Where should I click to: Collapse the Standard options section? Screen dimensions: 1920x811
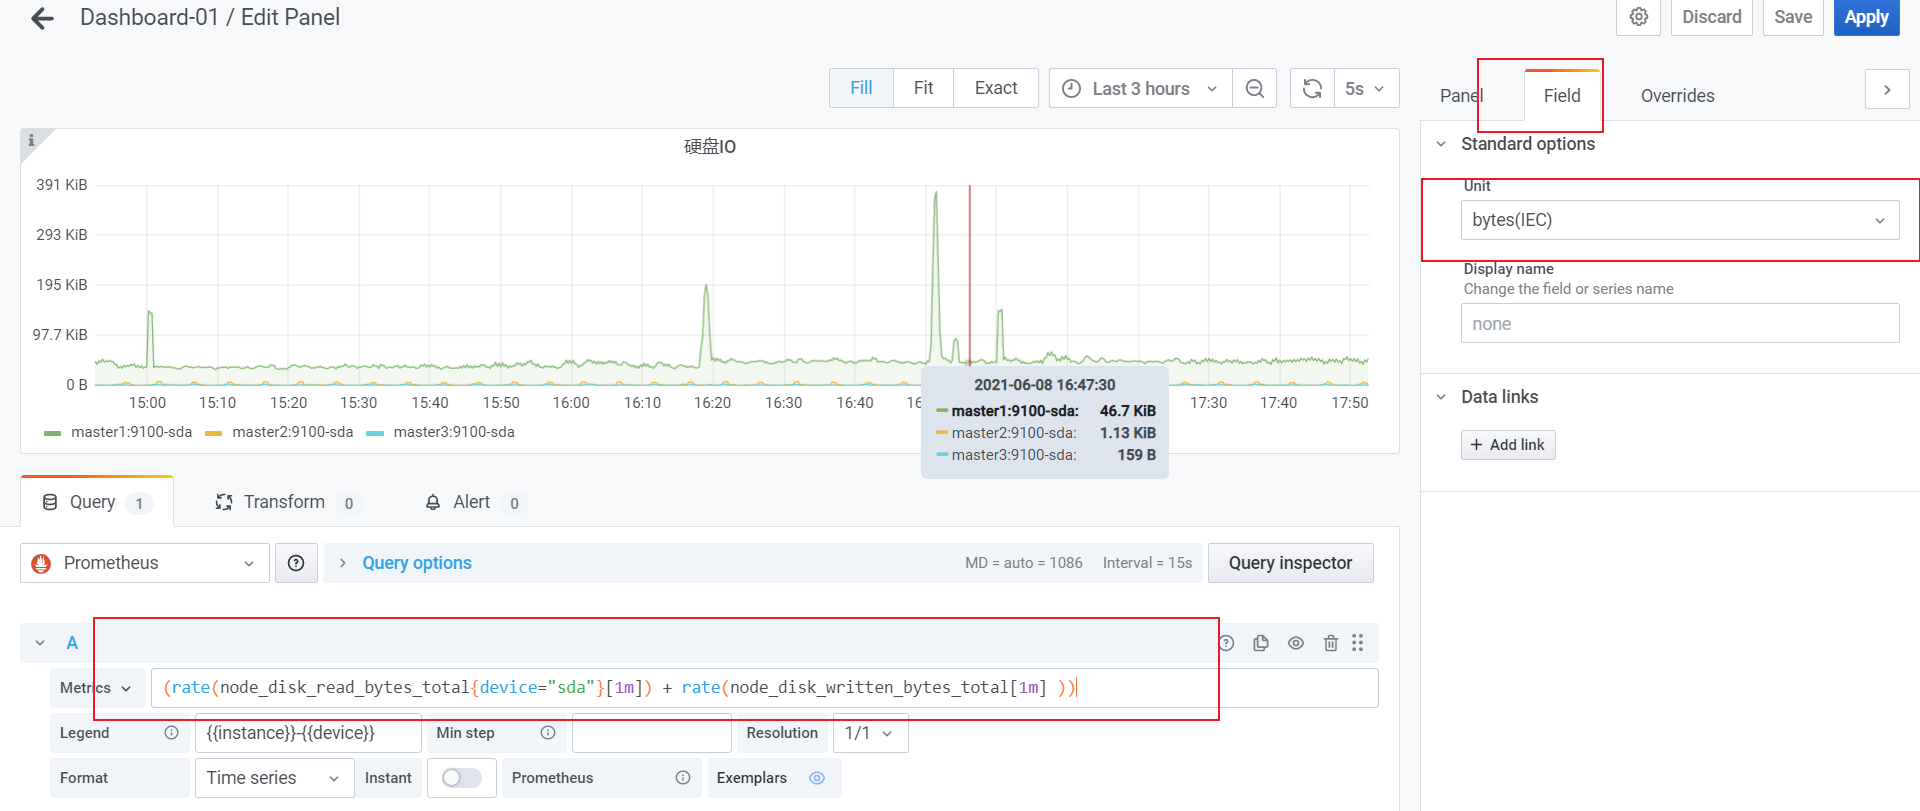coord(1441,144)
